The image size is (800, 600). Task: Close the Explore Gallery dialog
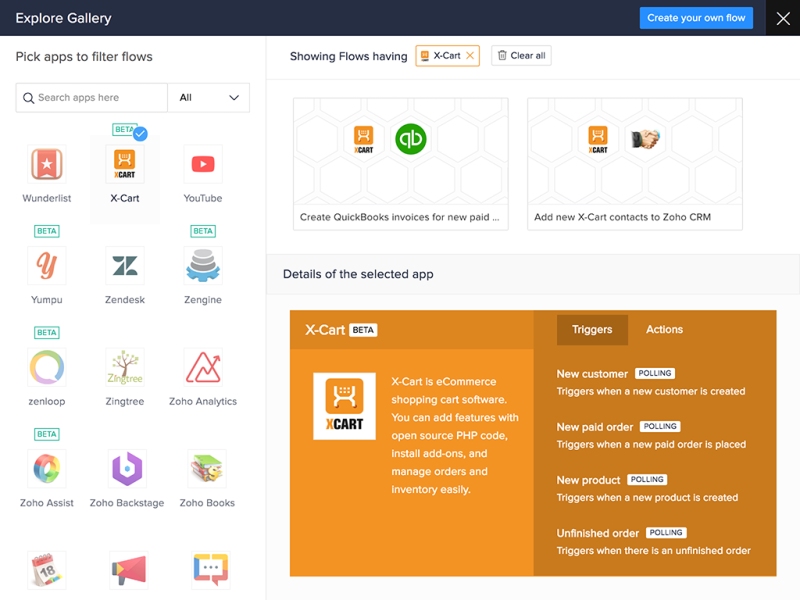[x=783, y=18]
